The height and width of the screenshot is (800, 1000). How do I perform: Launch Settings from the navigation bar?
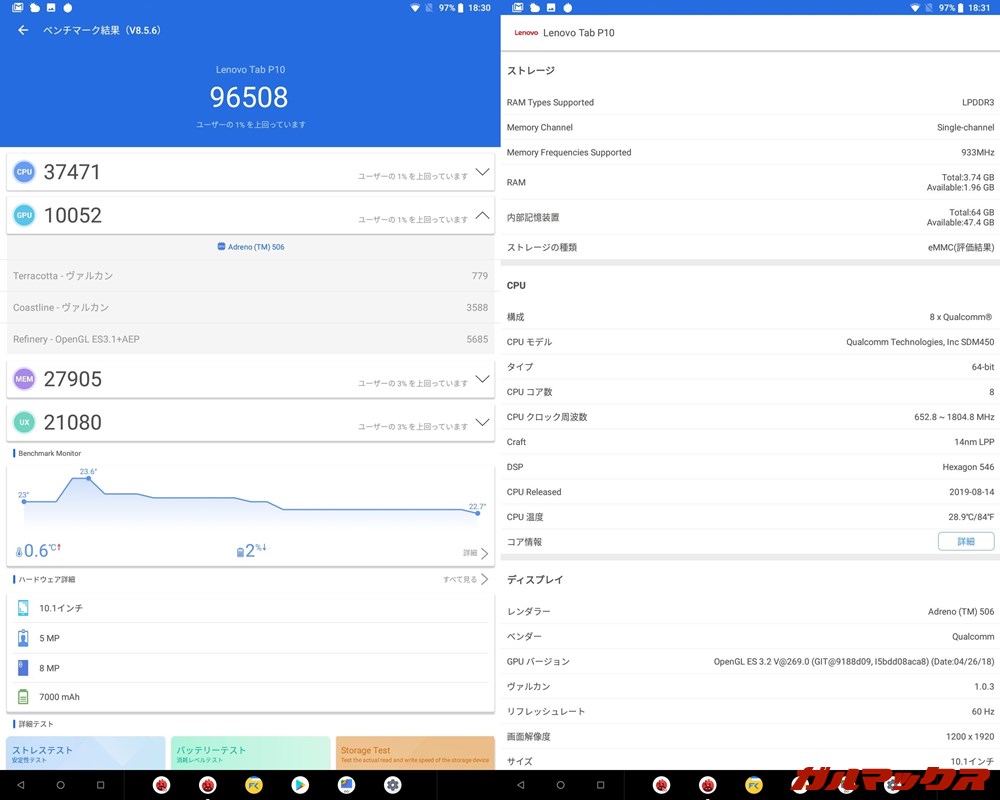click(390, 785)
